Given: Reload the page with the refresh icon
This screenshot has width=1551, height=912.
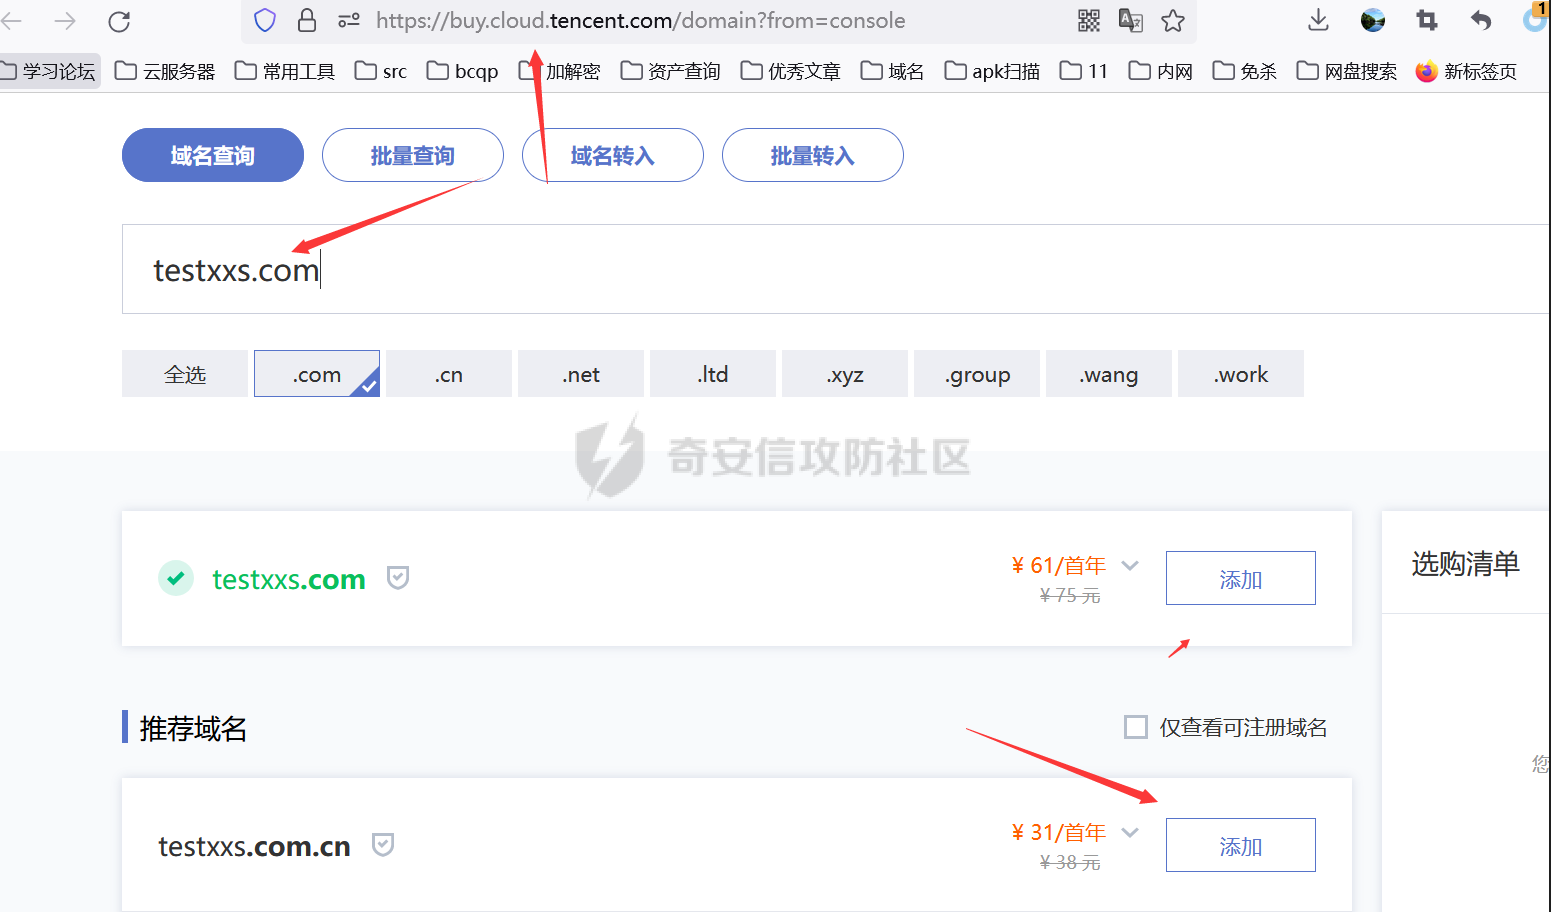Looking at the screenshot, I should tap(119, 21).
